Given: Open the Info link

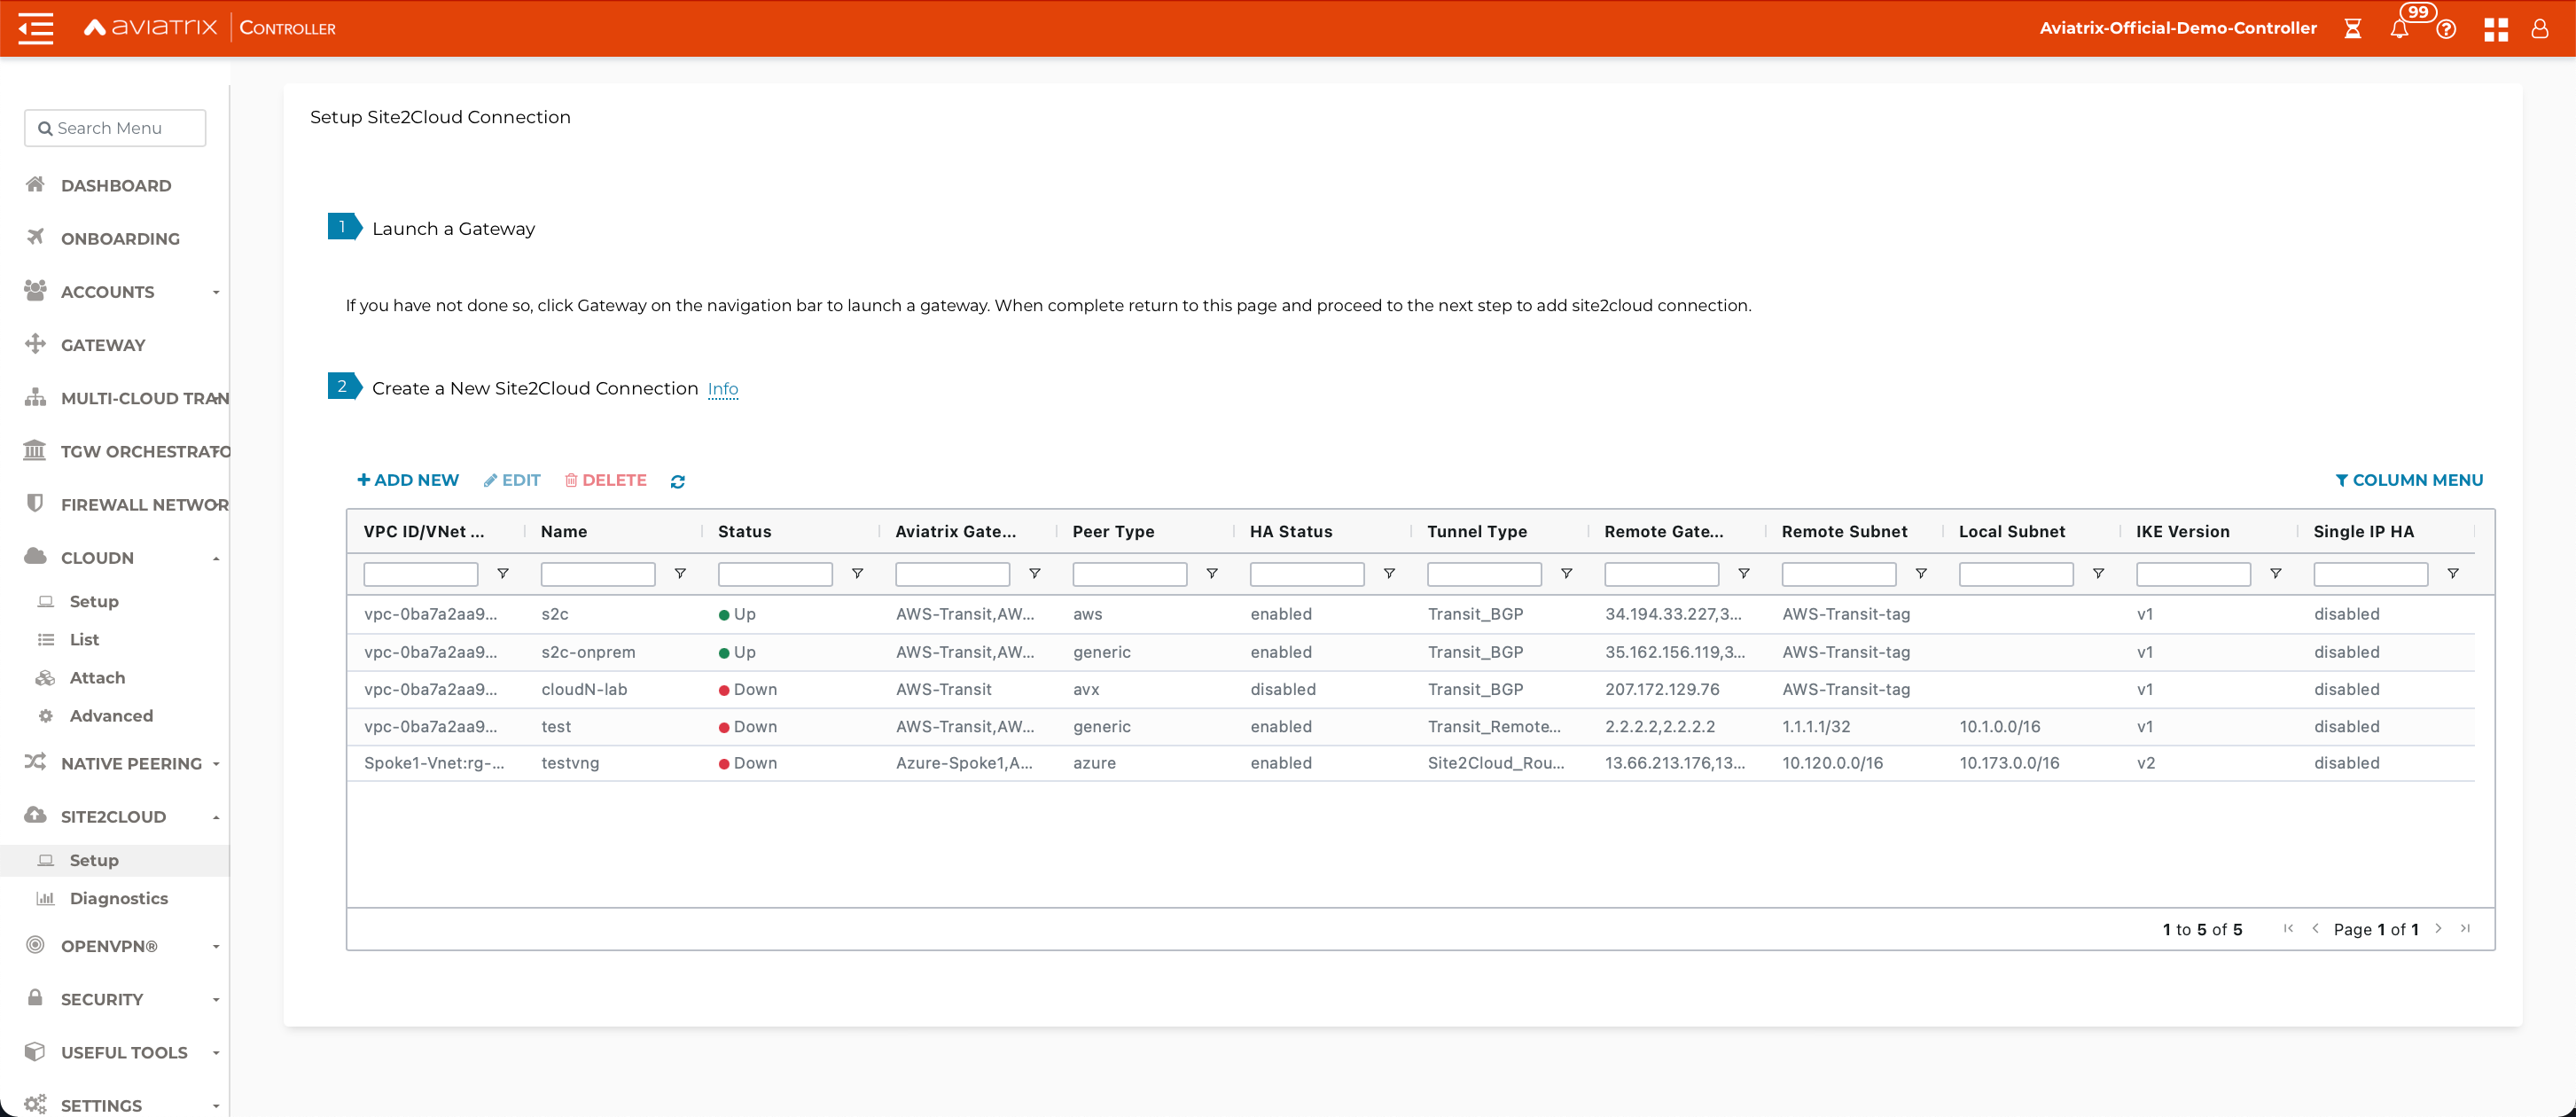Looking at the screenshot, I should (x=722, y=389).
